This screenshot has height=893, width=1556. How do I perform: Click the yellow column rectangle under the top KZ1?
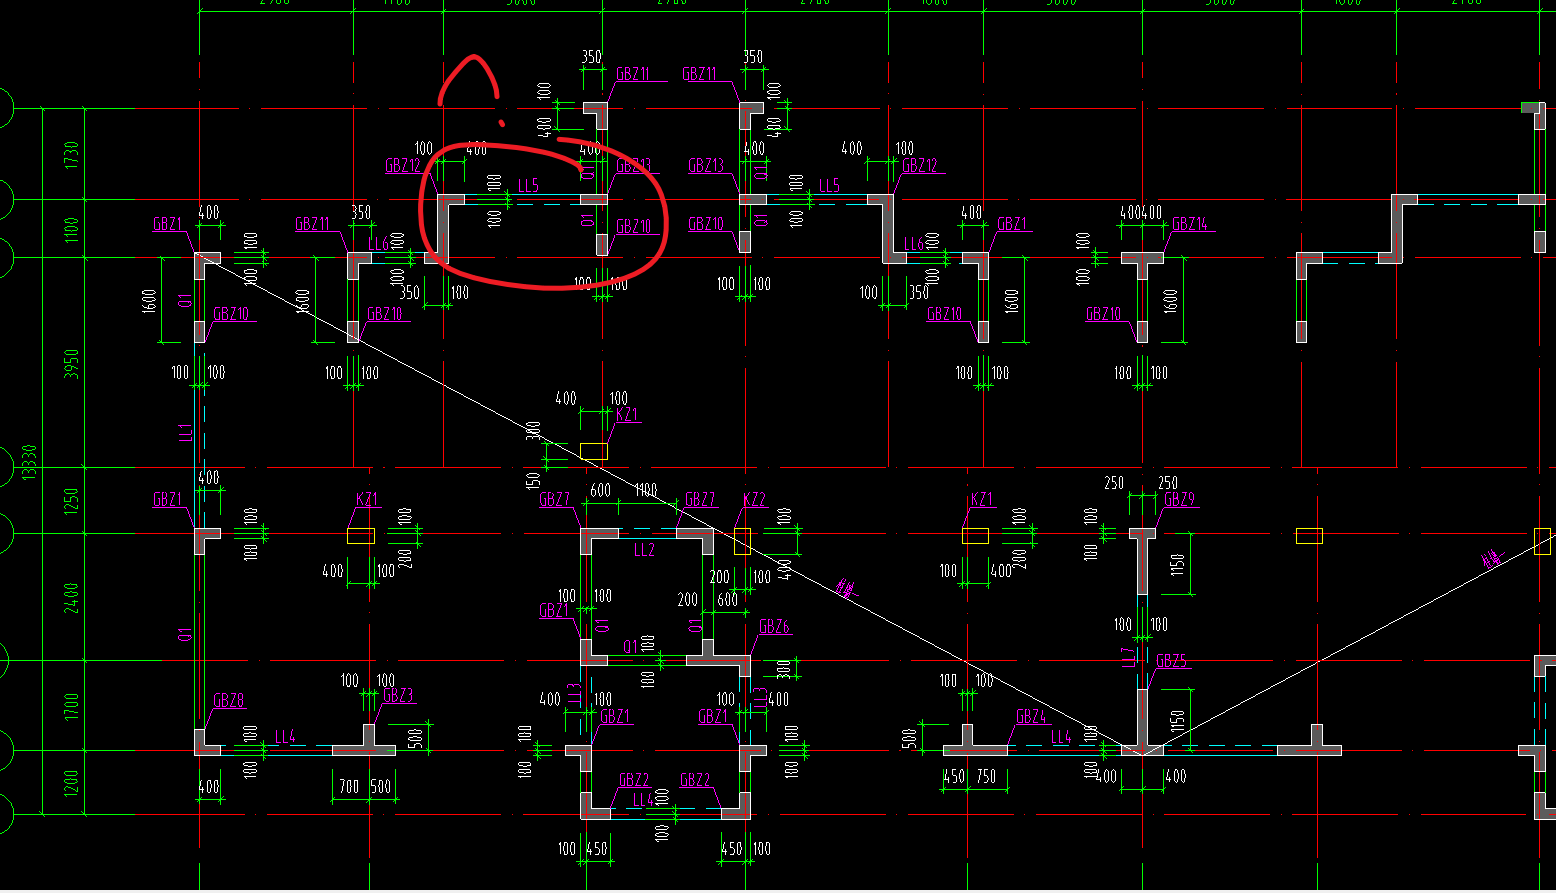pyautogui.click(x=593, y=451)
